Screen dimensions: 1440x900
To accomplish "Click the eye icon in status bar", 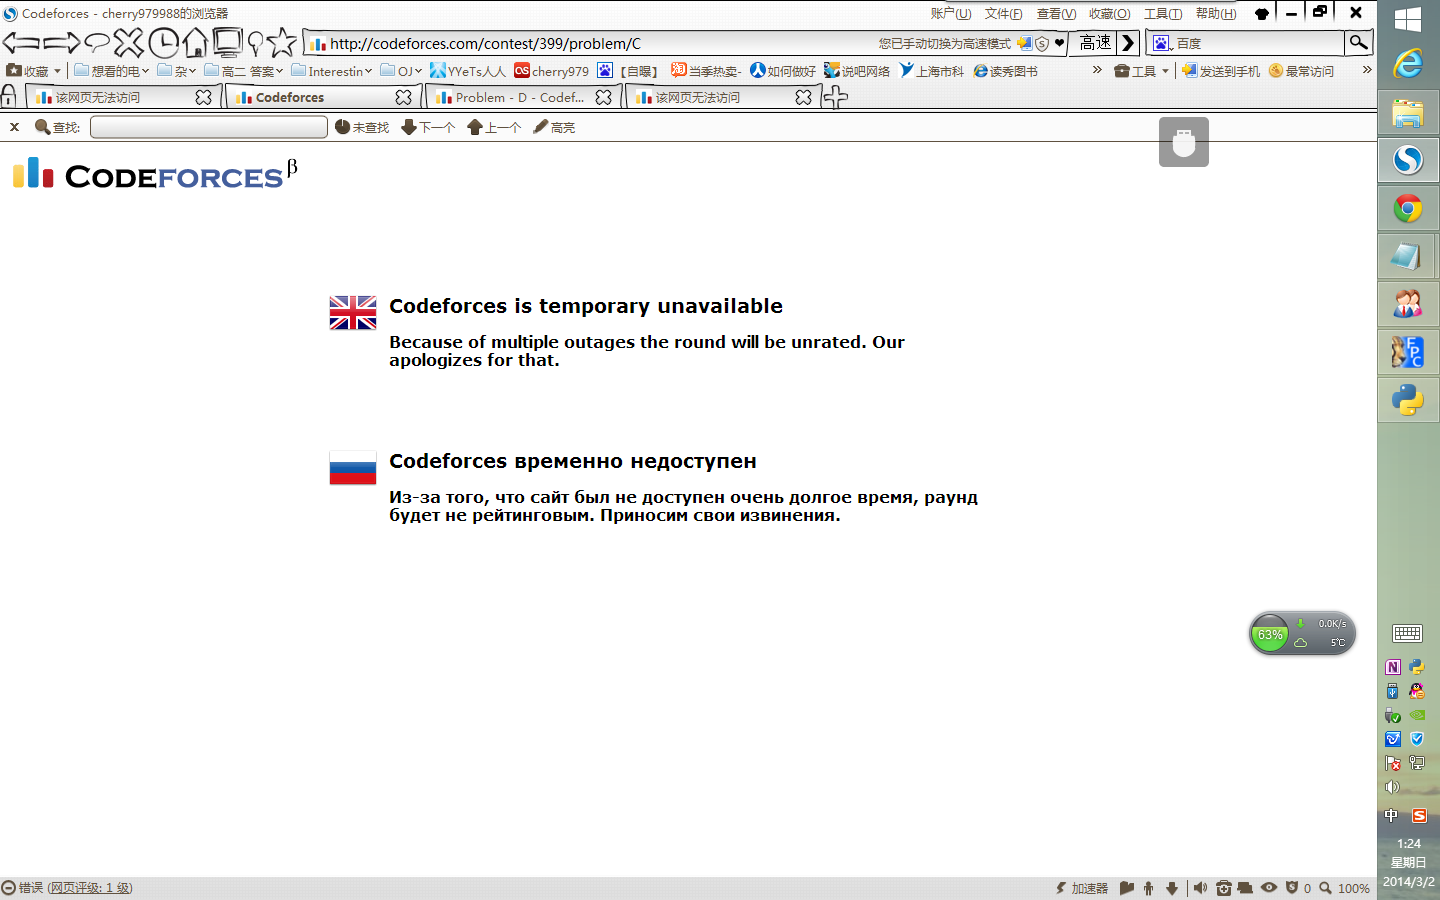I will [x=1269, y=888].
